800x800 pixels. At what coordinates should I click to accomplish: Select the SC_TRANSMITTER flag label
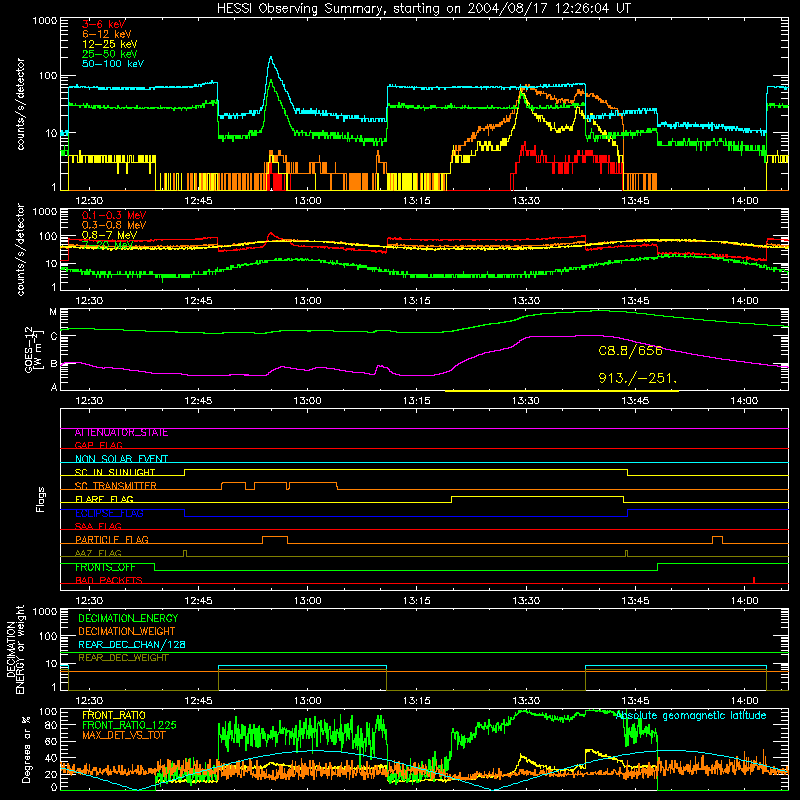[x=116, y=486]
